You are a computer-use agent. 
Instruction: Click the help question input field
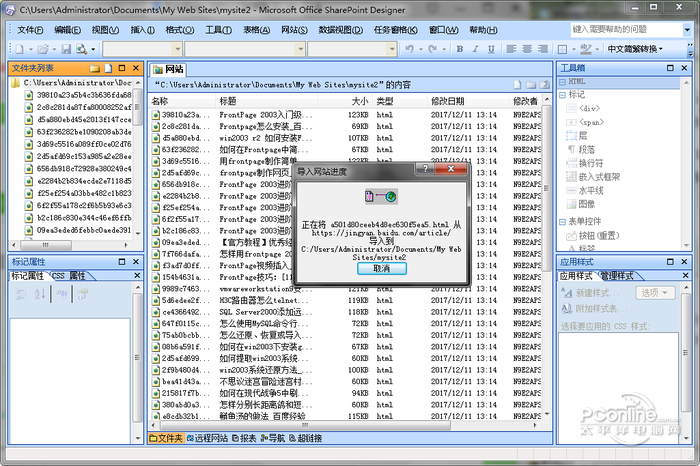[x=626, y=30]
